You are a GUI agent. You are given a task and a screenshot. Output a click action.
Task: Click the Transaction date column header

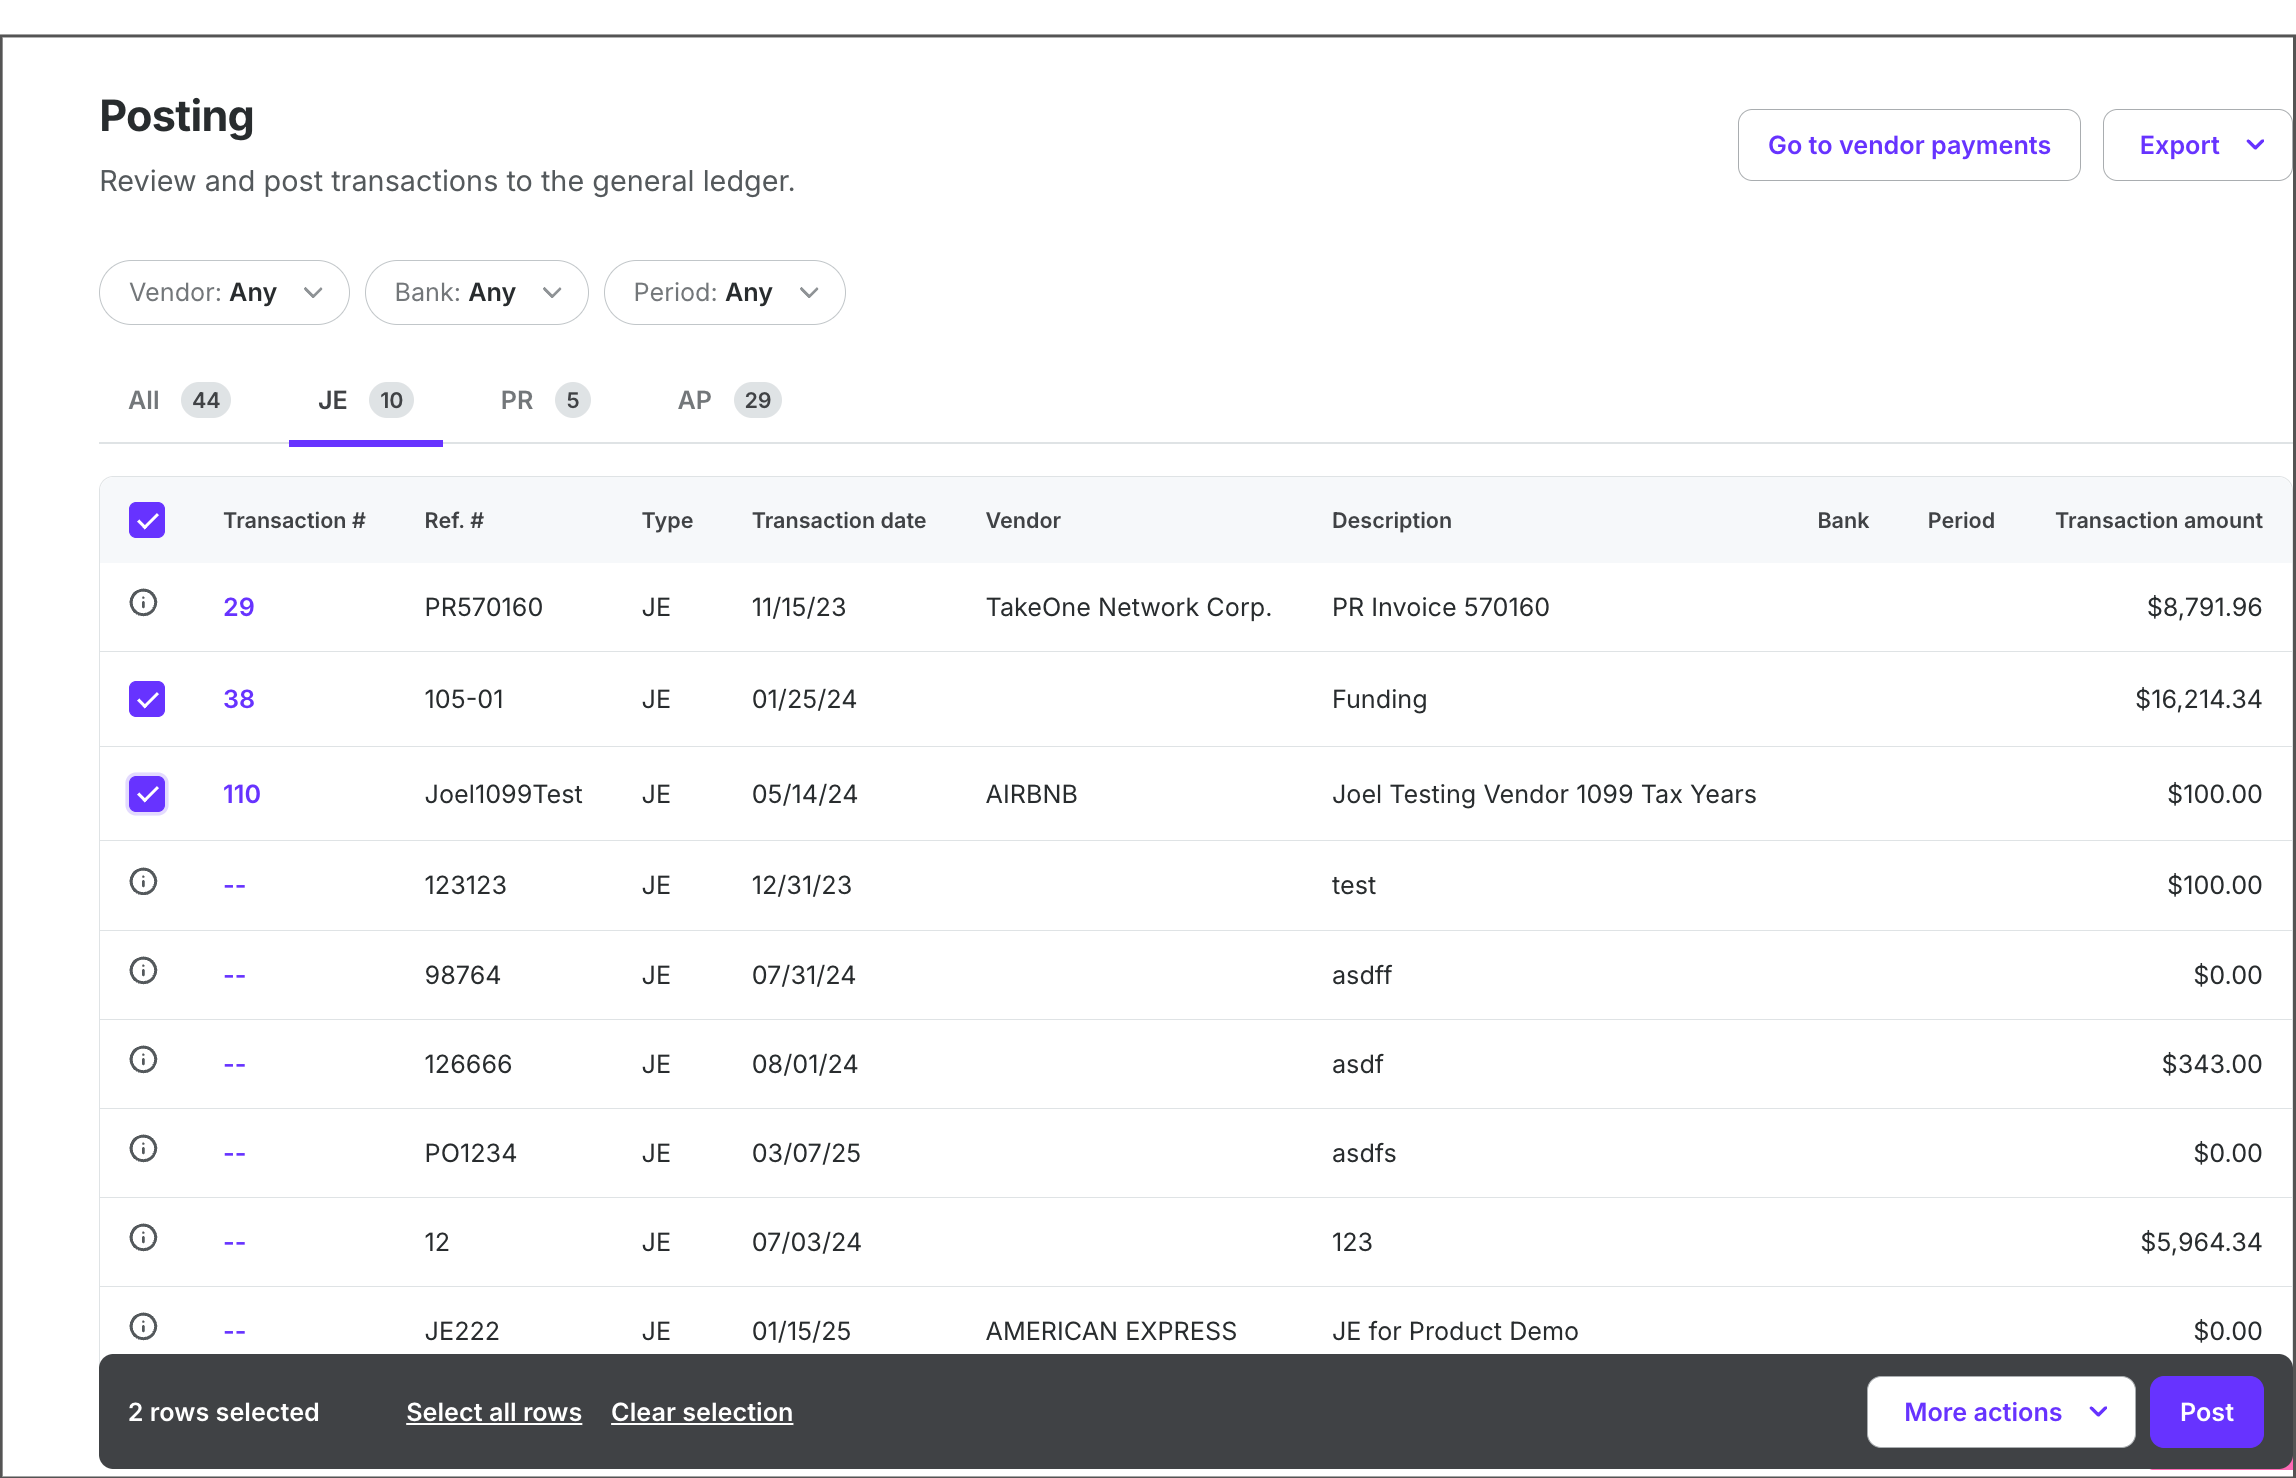[839, 520]
